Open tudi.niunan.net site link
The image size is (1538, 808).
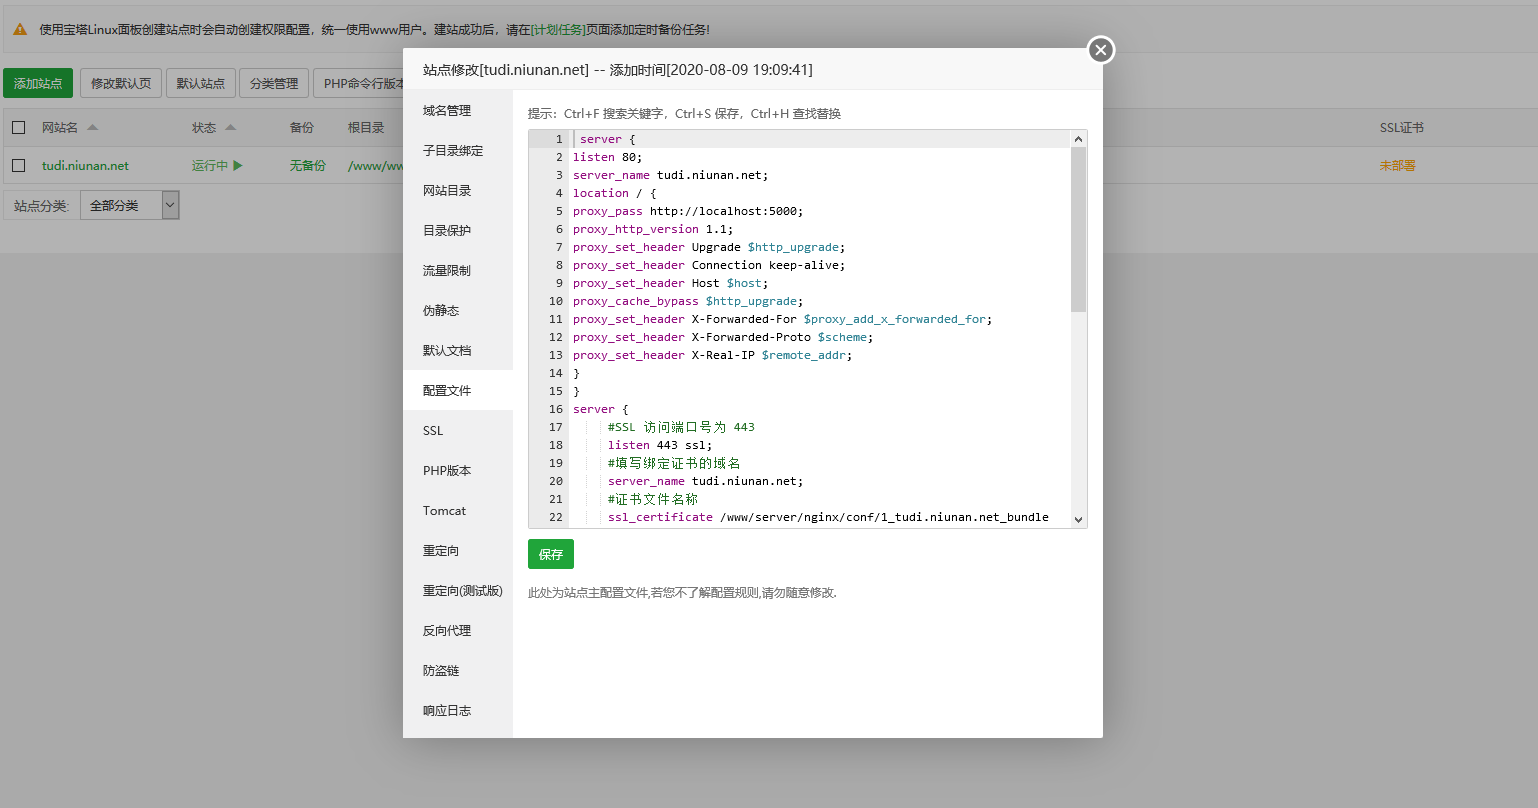click(85, 166)
